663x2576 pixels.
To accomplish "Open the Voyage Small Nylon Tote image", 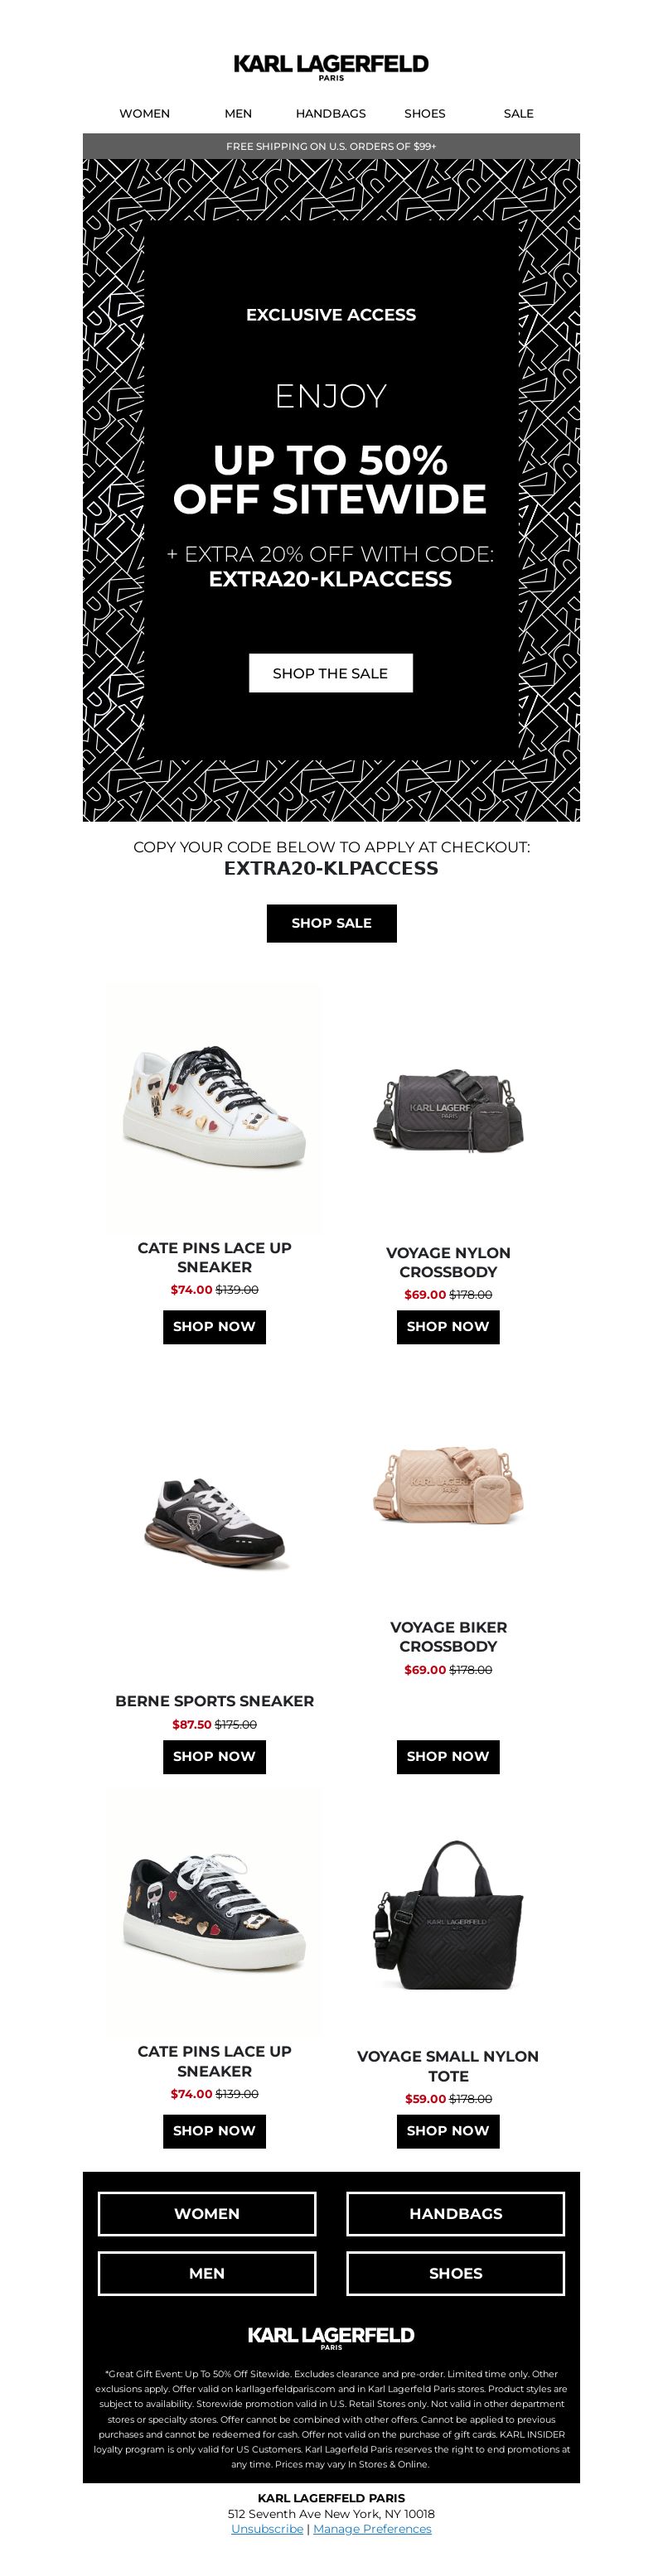I will (448, 1915).
